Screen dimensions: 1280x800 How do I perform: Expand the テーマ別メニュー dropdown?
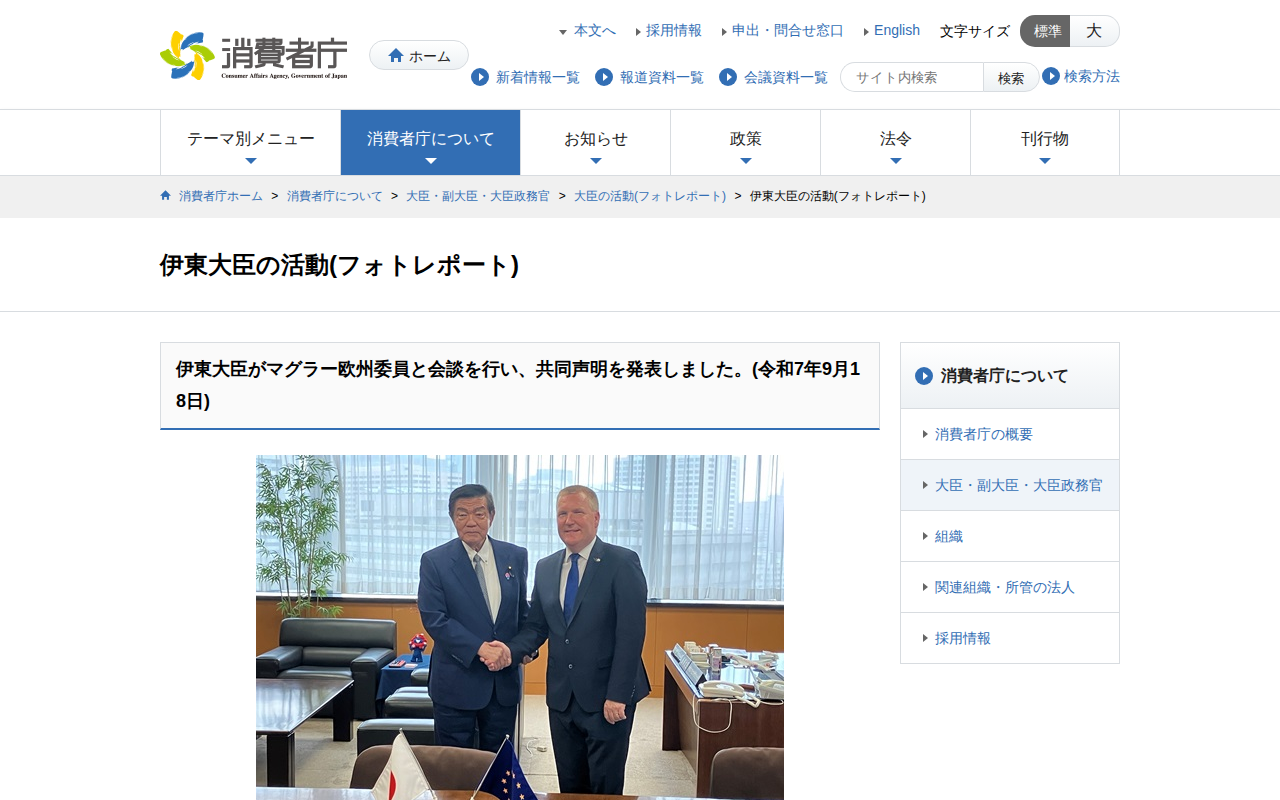point(251,143)
